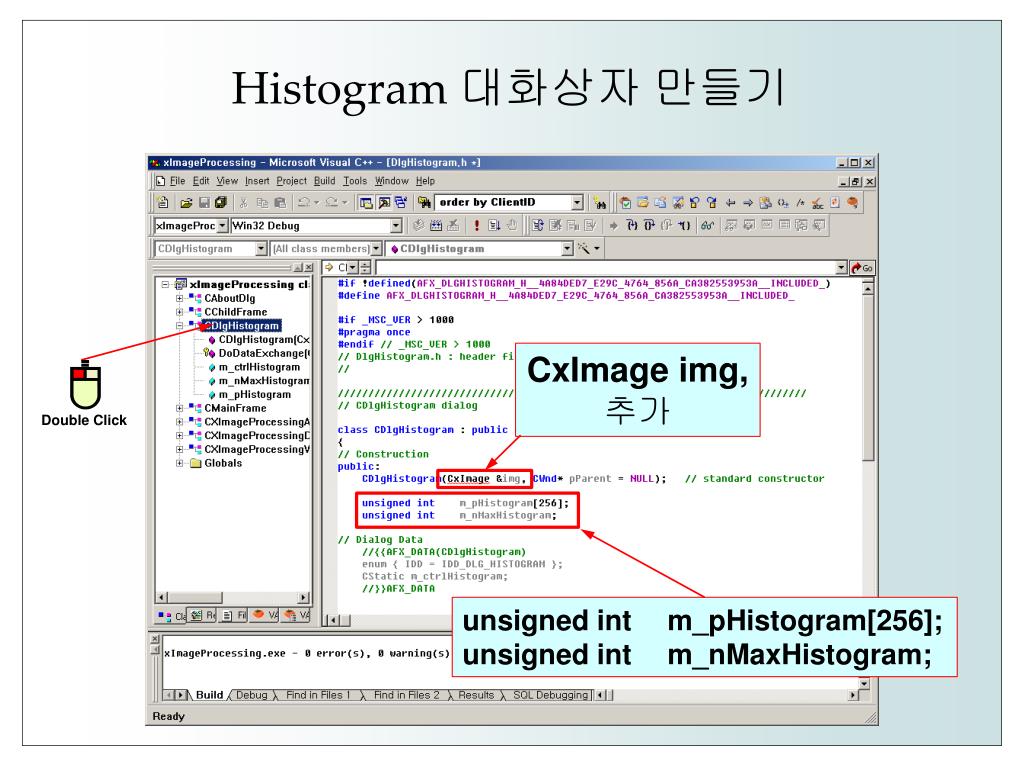Viewport: 1024px width, 768px height.
Task: Click the New Text File toolbar icon
Action: pos(163,203)
